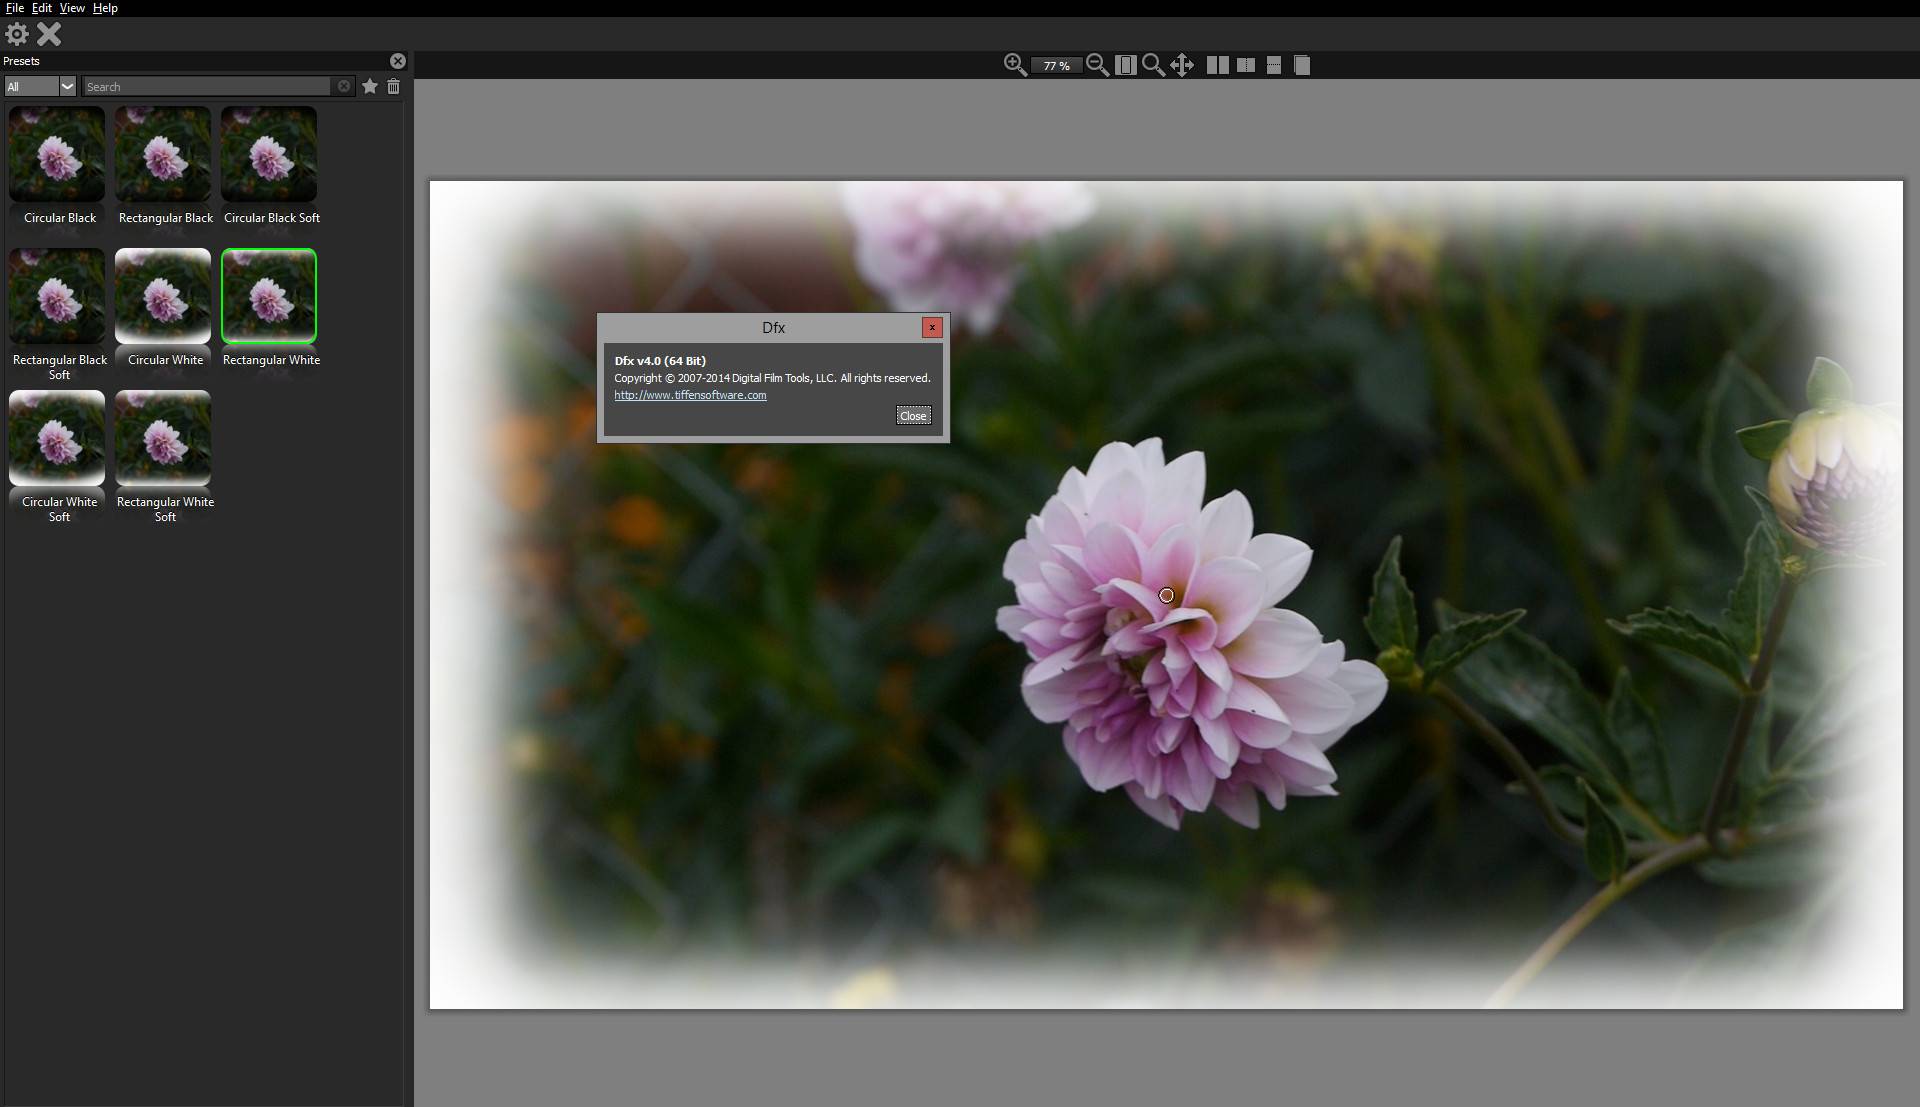Open the View menu
Viewport: 1920px width, 1107px height.
click(72, 8)
